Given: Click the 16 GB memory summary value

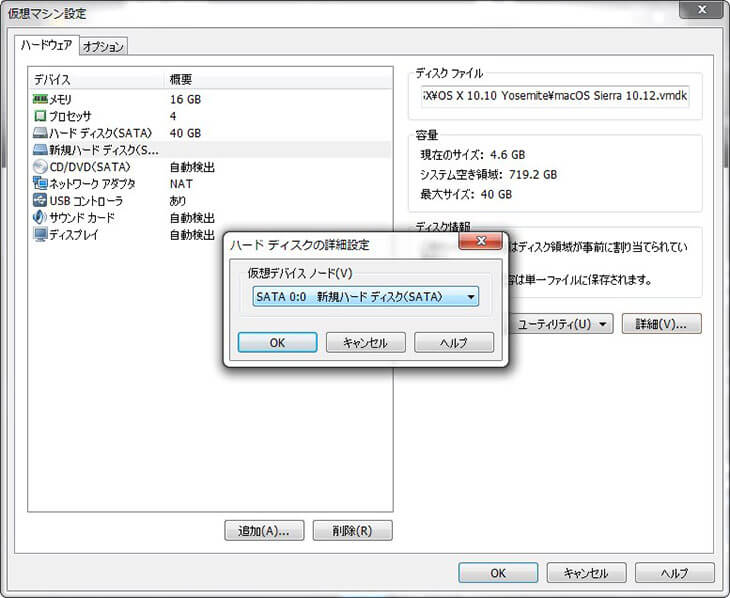Looking at the screenshot, I should [185, 99].
